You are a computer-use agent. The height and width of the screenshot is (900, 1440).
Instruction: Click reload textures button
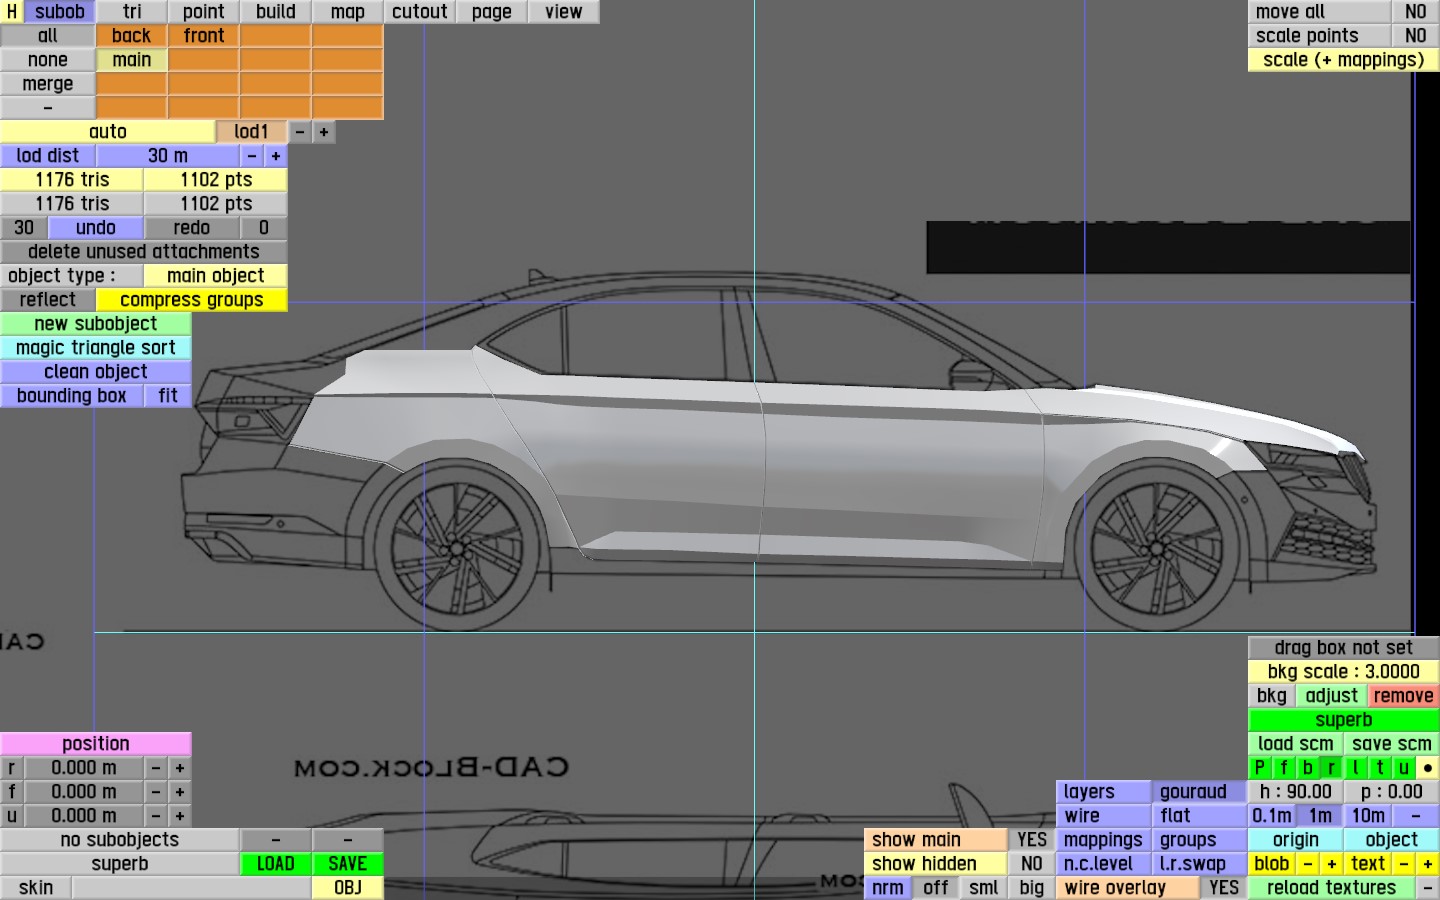click(x=1332, y=888)
